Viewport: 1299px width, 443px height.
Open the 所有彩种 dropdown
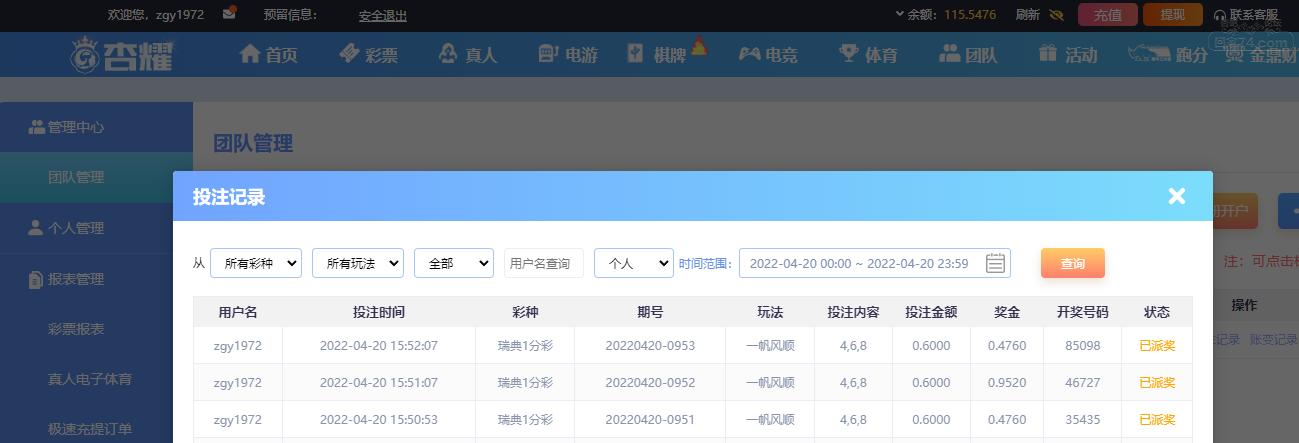(x=256, y=263)
